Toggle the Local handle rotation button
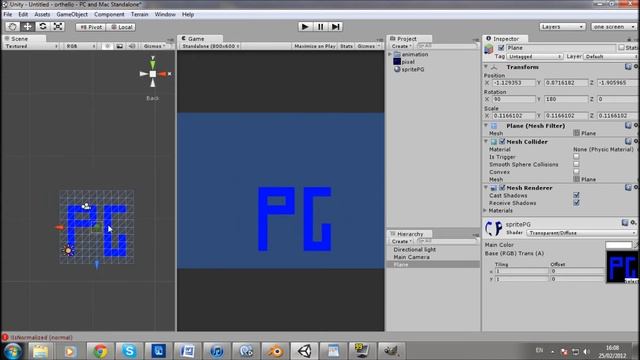640x360 pixels. tap(121, 27)
